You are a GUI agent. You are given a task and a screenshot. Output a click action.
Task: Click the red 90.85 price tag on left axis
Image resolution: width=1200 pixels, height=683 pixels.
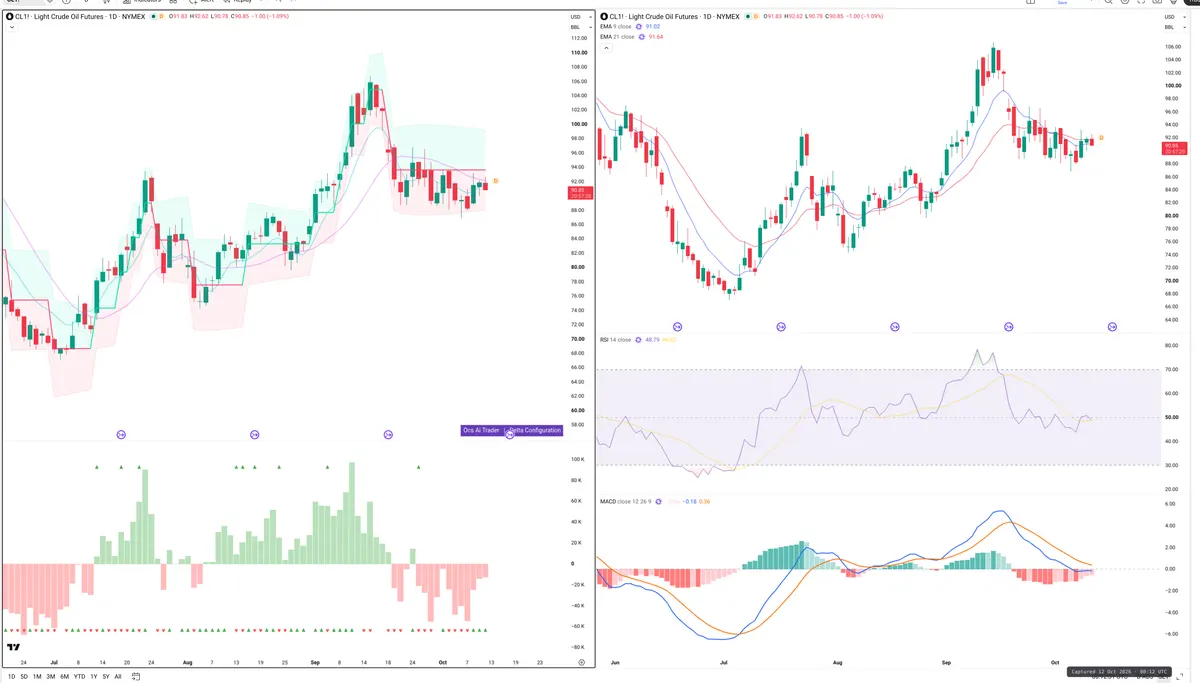click(x=580, y=193)
